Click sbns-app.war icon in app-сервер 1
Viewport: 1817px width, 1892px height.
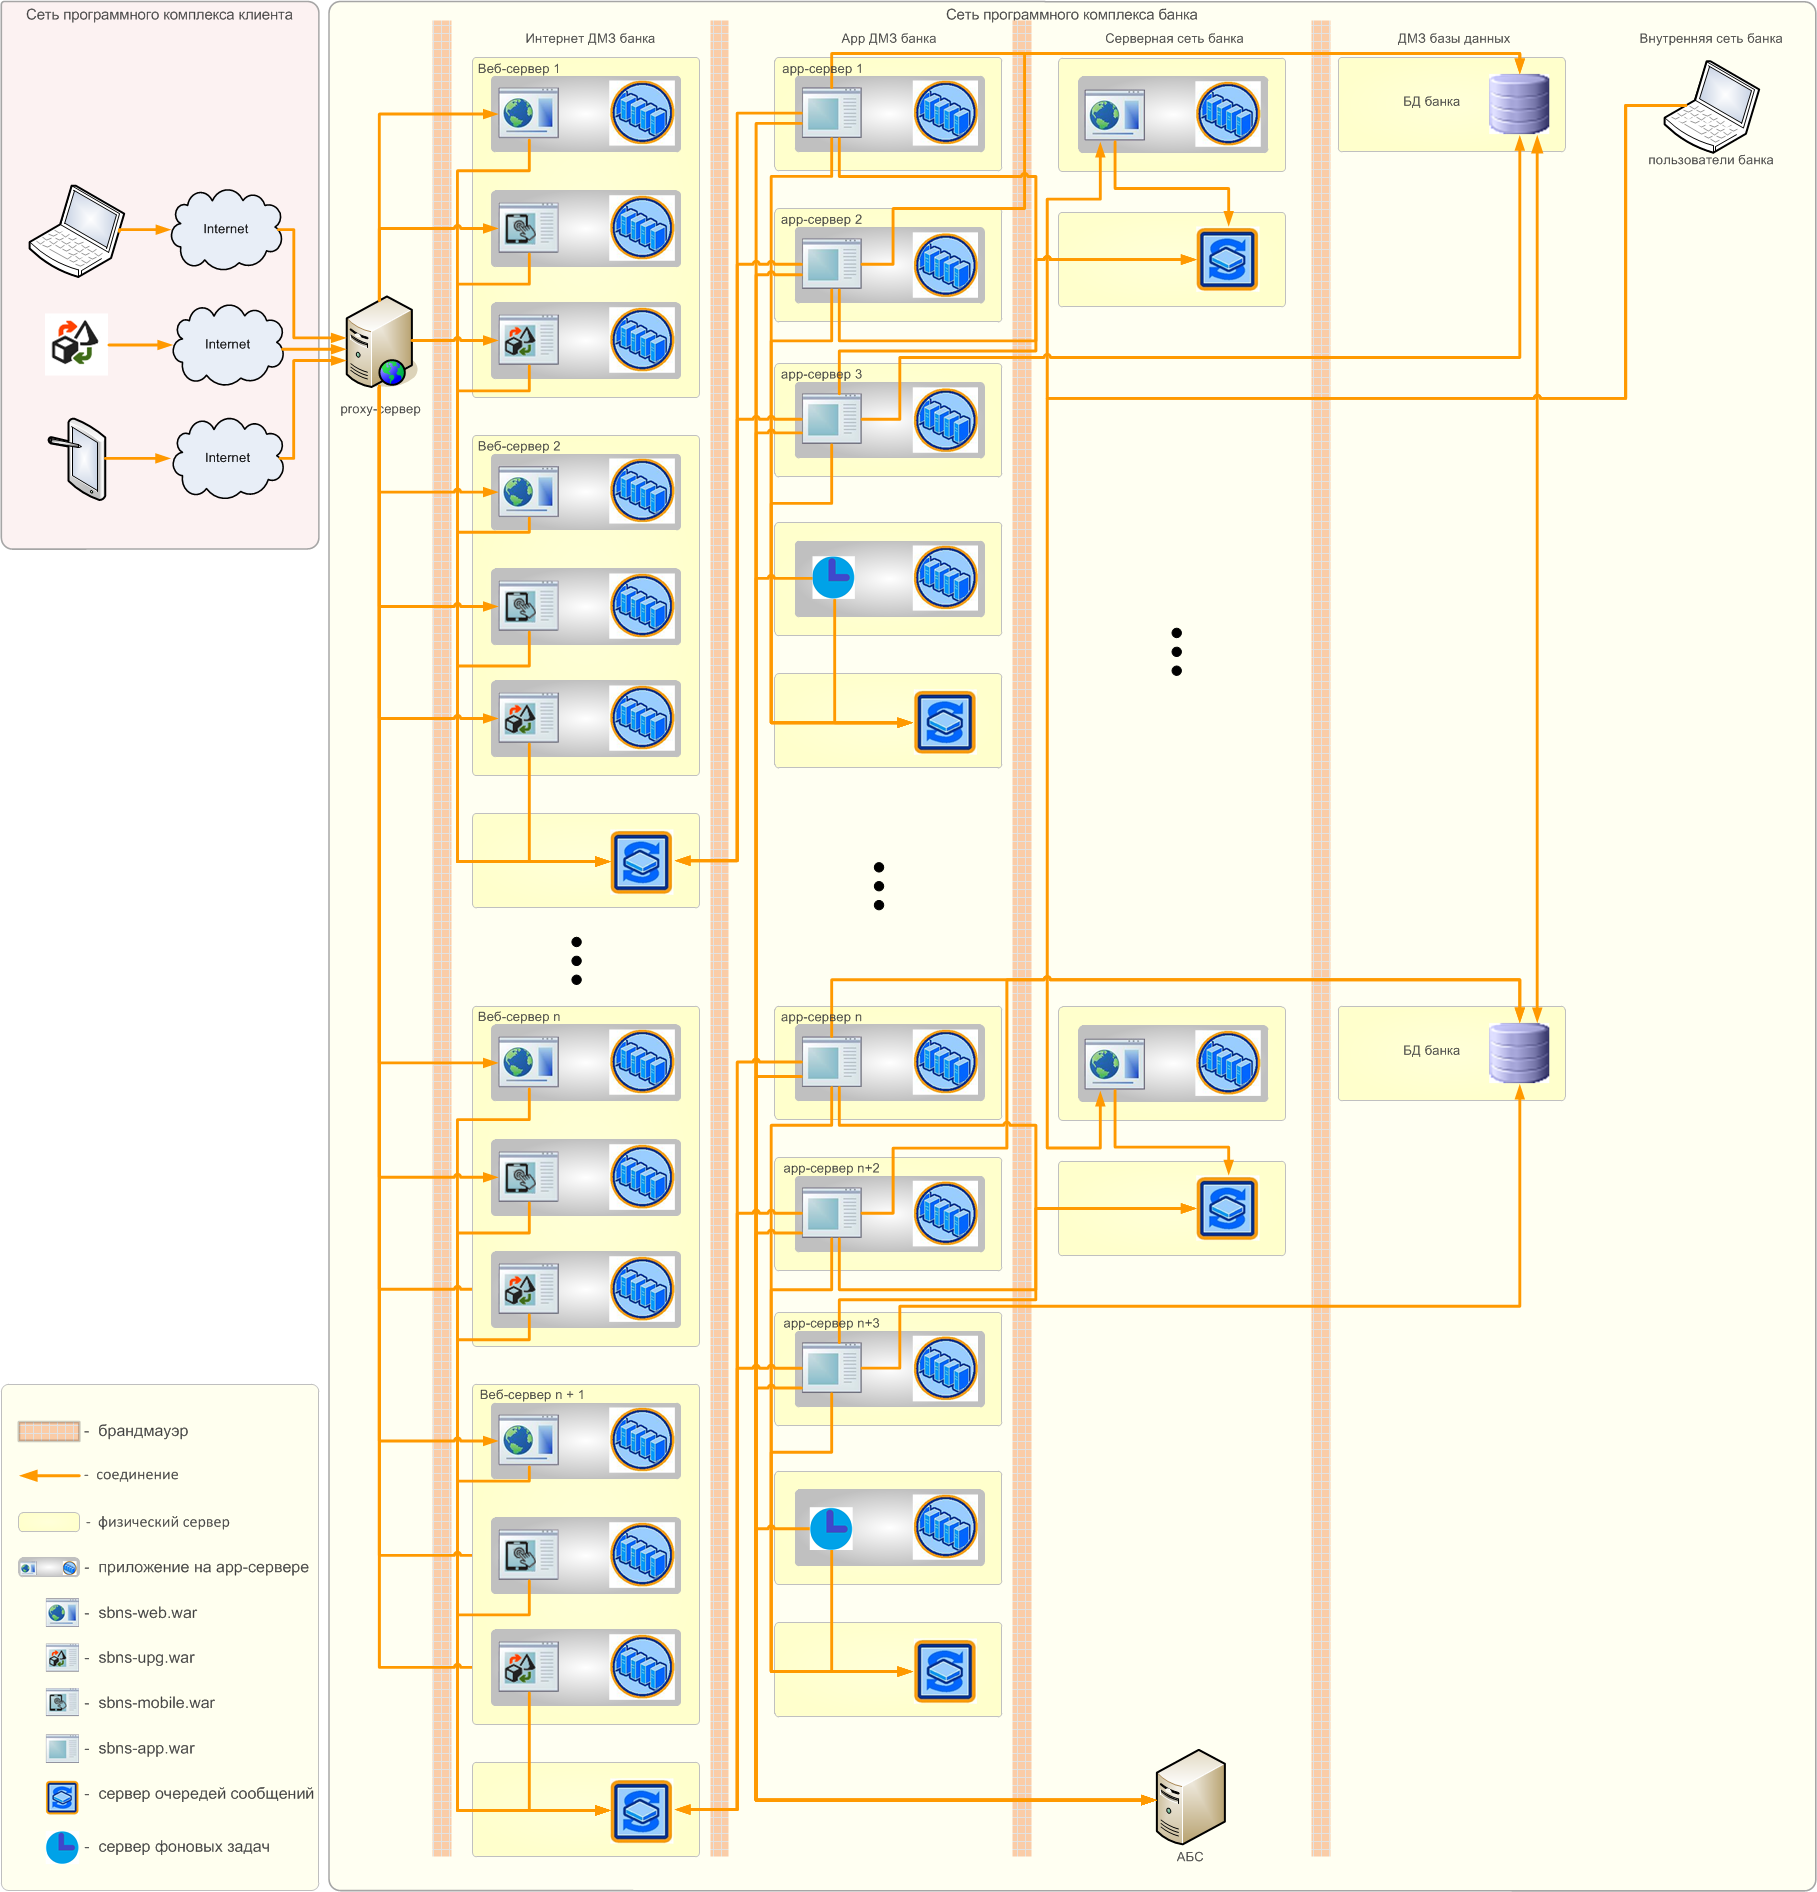[x=832, y=113]
